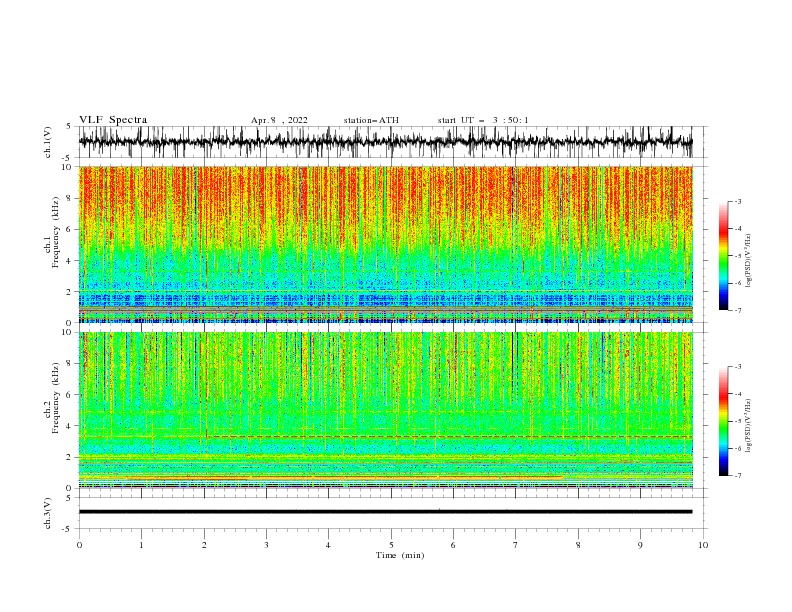The width and height of the screenshot is (792, 612).
Task: Click time axis tick label '2'
Action: point(204,545)
